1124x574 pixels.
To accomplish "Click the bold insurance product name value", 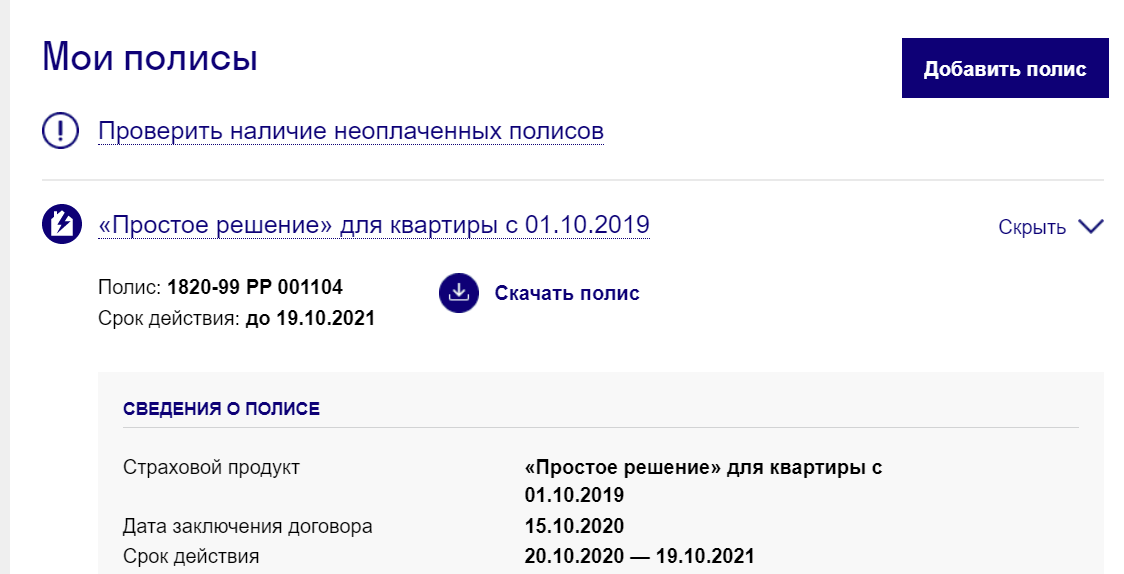I will [x=702, y=467].
